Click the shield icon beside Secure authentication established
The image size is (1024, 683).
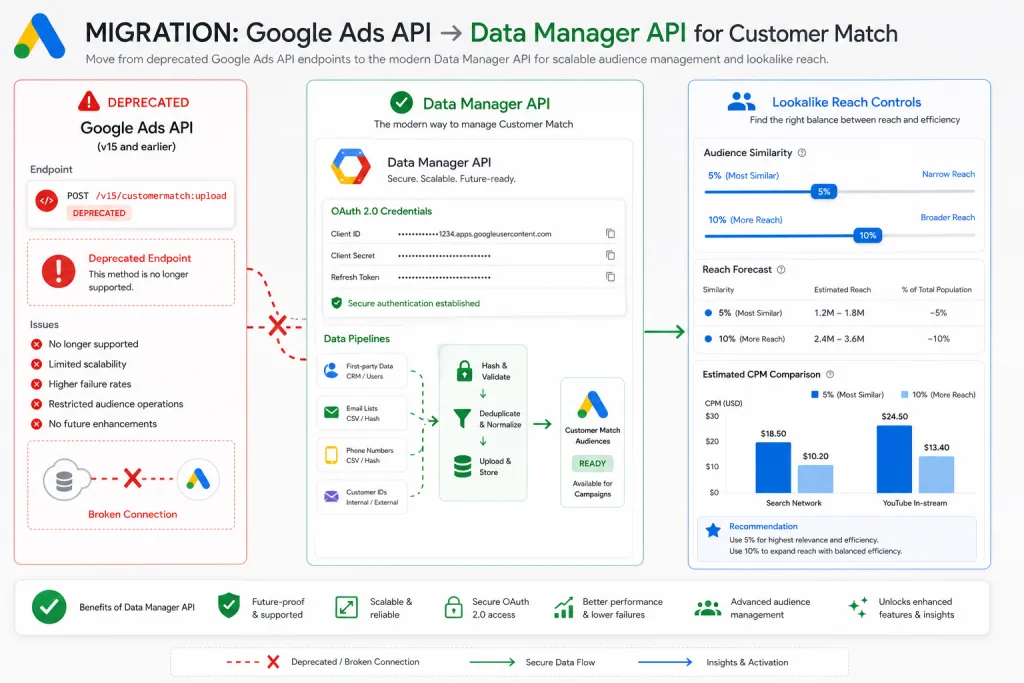click(336, 303)
